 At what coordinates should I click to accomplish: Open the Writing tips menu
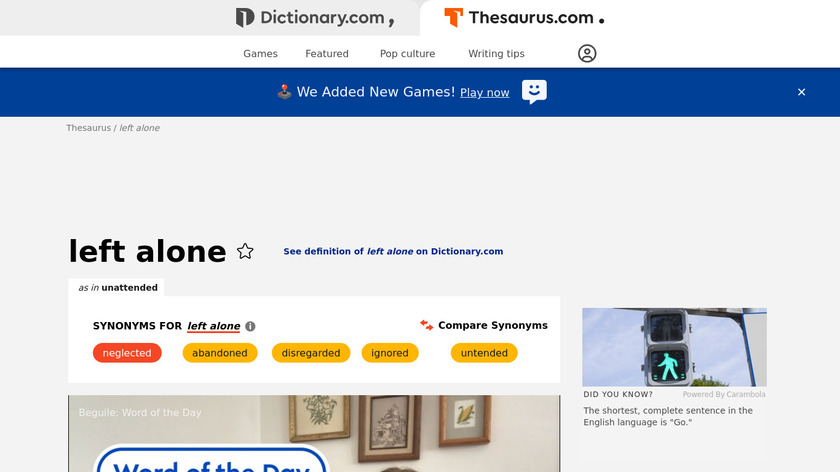pyautogui.click(x=497, y=54)
